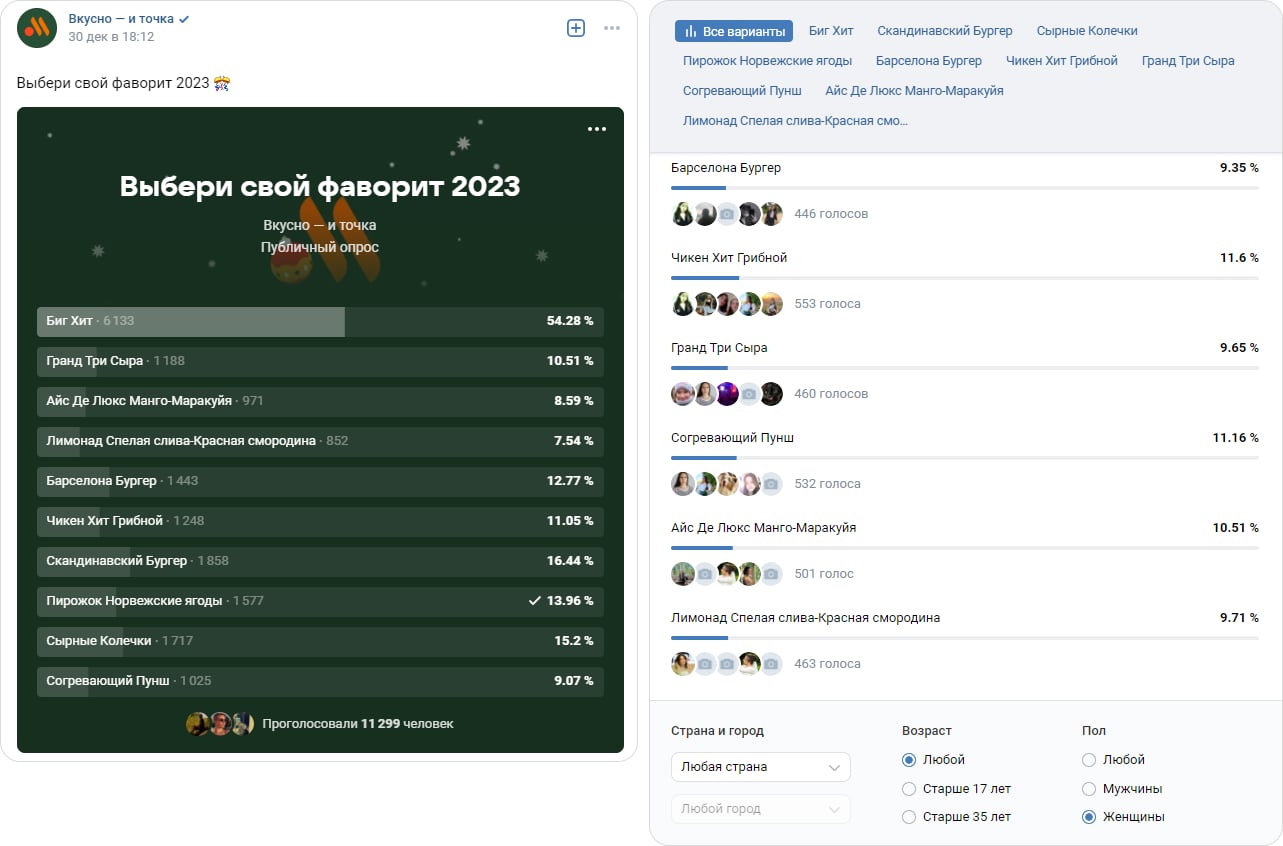The width and height of the screenshot is (1283, 846).
Task: Open the post's three-dot options menu
Action: 612,28
